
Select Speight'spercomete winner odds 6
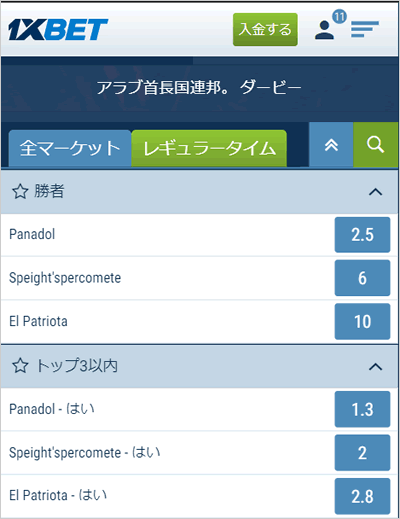click(x=362, y=278)
